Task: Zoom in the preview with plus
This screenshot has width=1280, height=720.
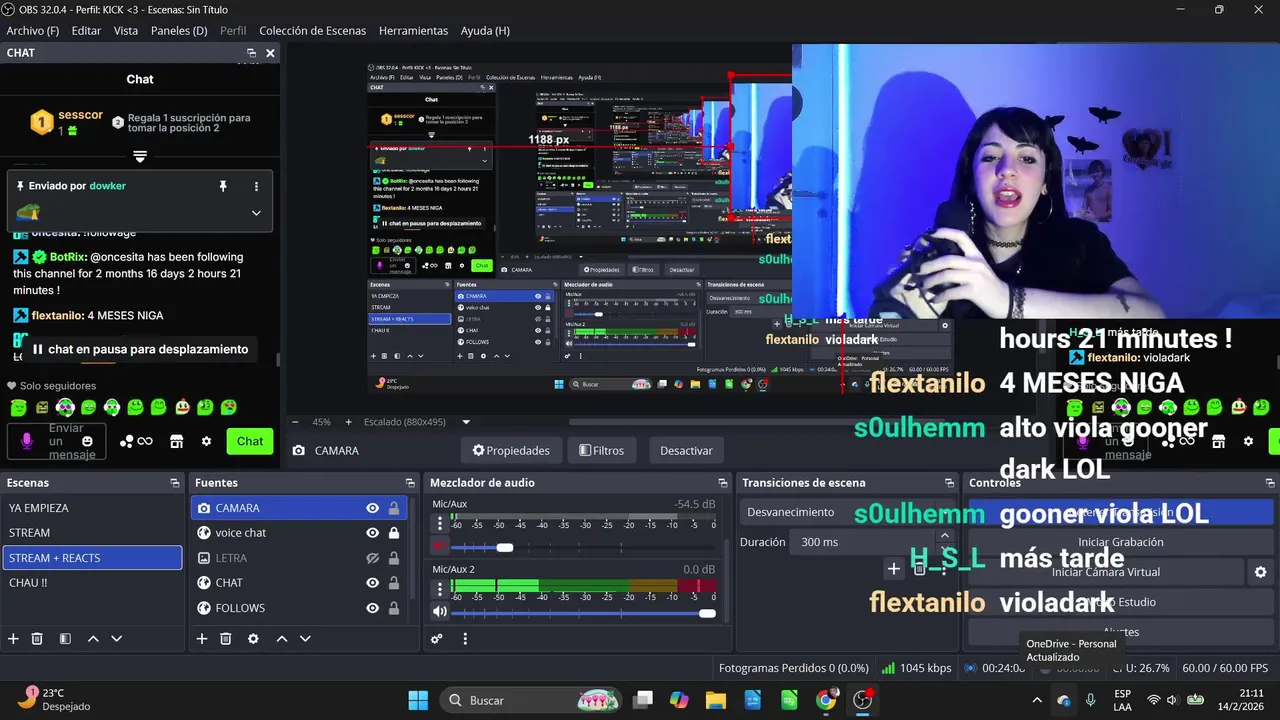Action: (x=348, y=422)
